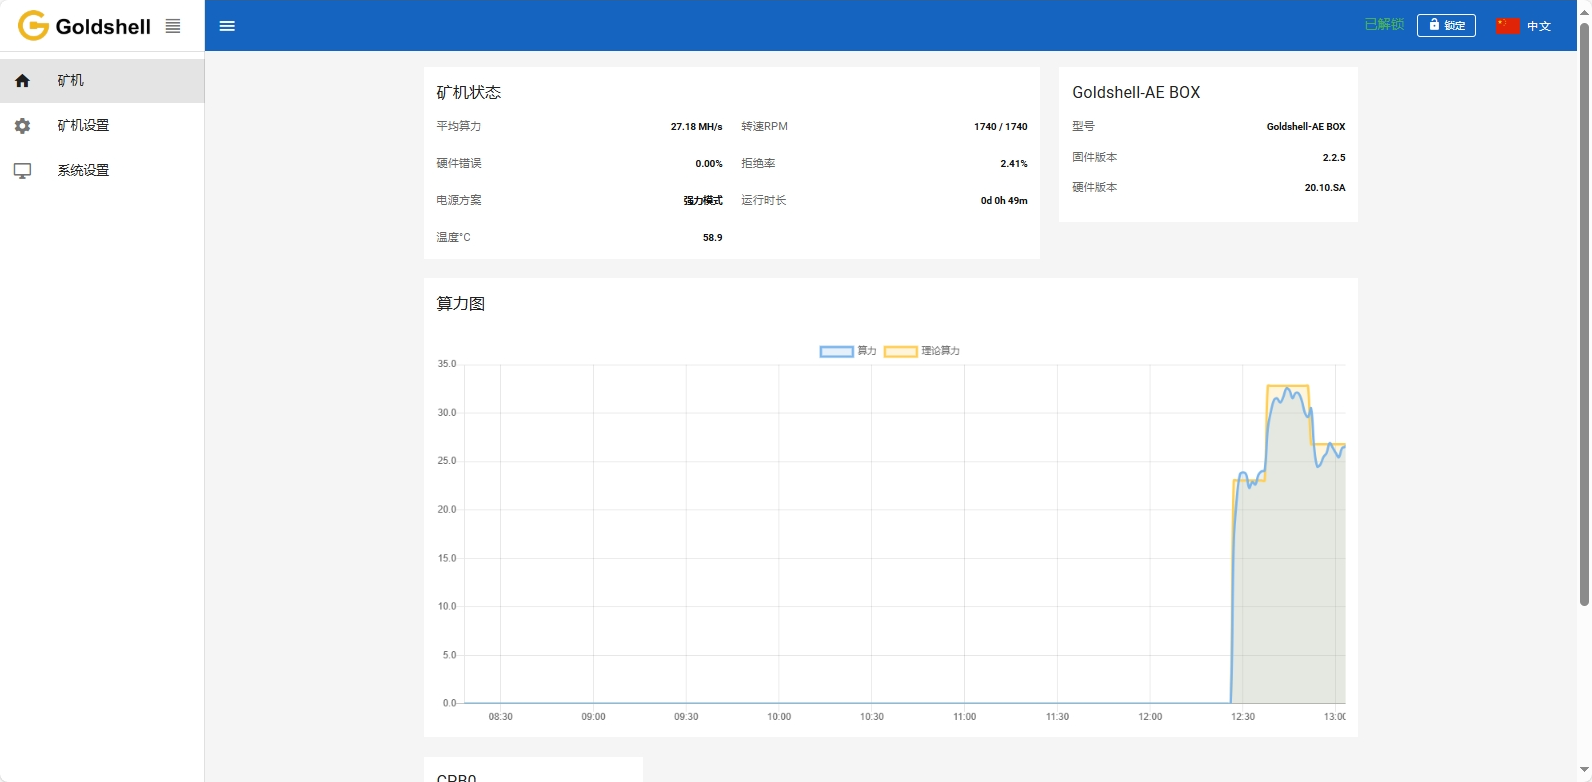Click 1740 / 1740 RPM value
The height and width of the screenshot is (782, 1592).
pos(1000,127)
